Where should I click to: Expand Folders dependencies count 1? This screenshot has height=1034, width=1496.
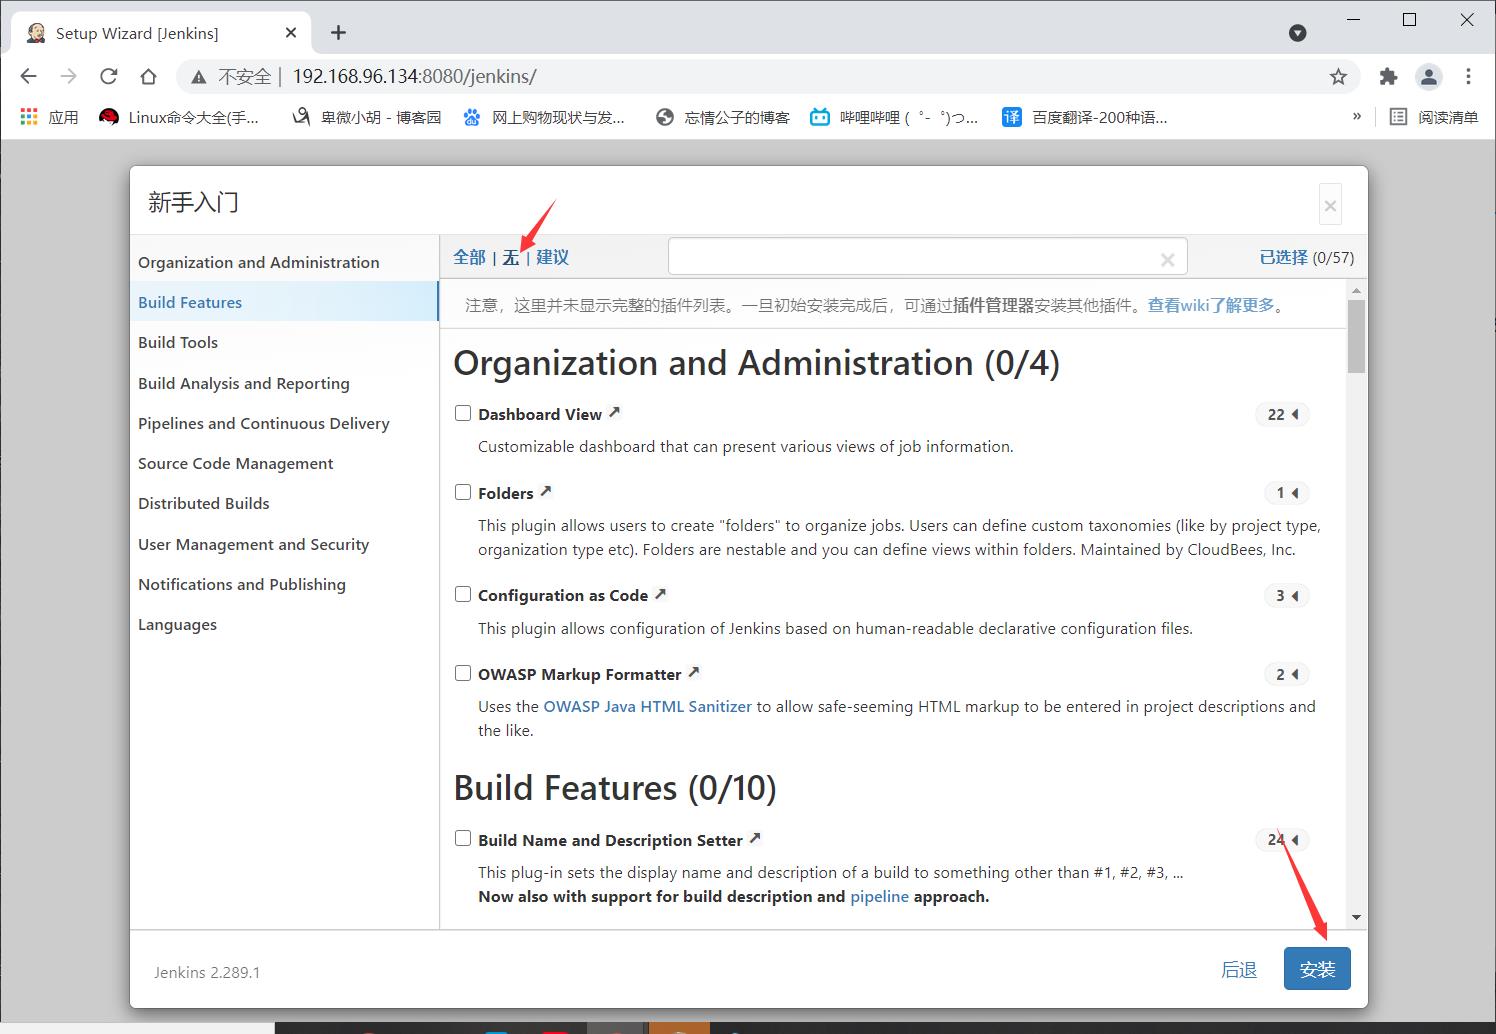click(x=1287, y=493)
